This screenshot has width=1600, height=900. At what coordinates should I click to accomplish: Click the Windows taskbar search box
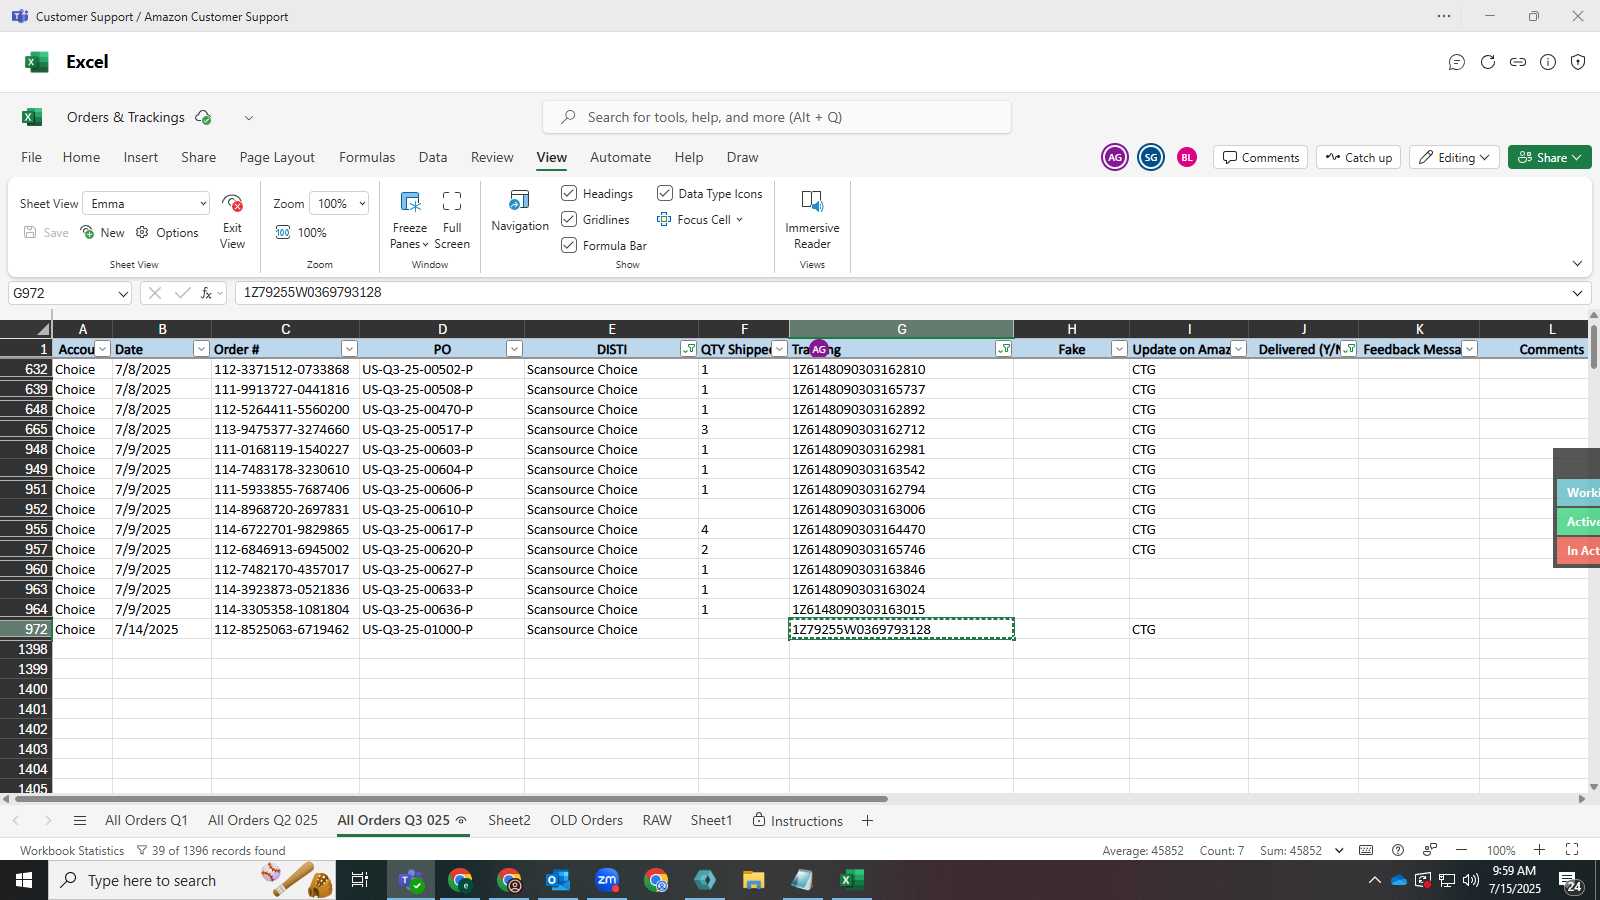190,880
